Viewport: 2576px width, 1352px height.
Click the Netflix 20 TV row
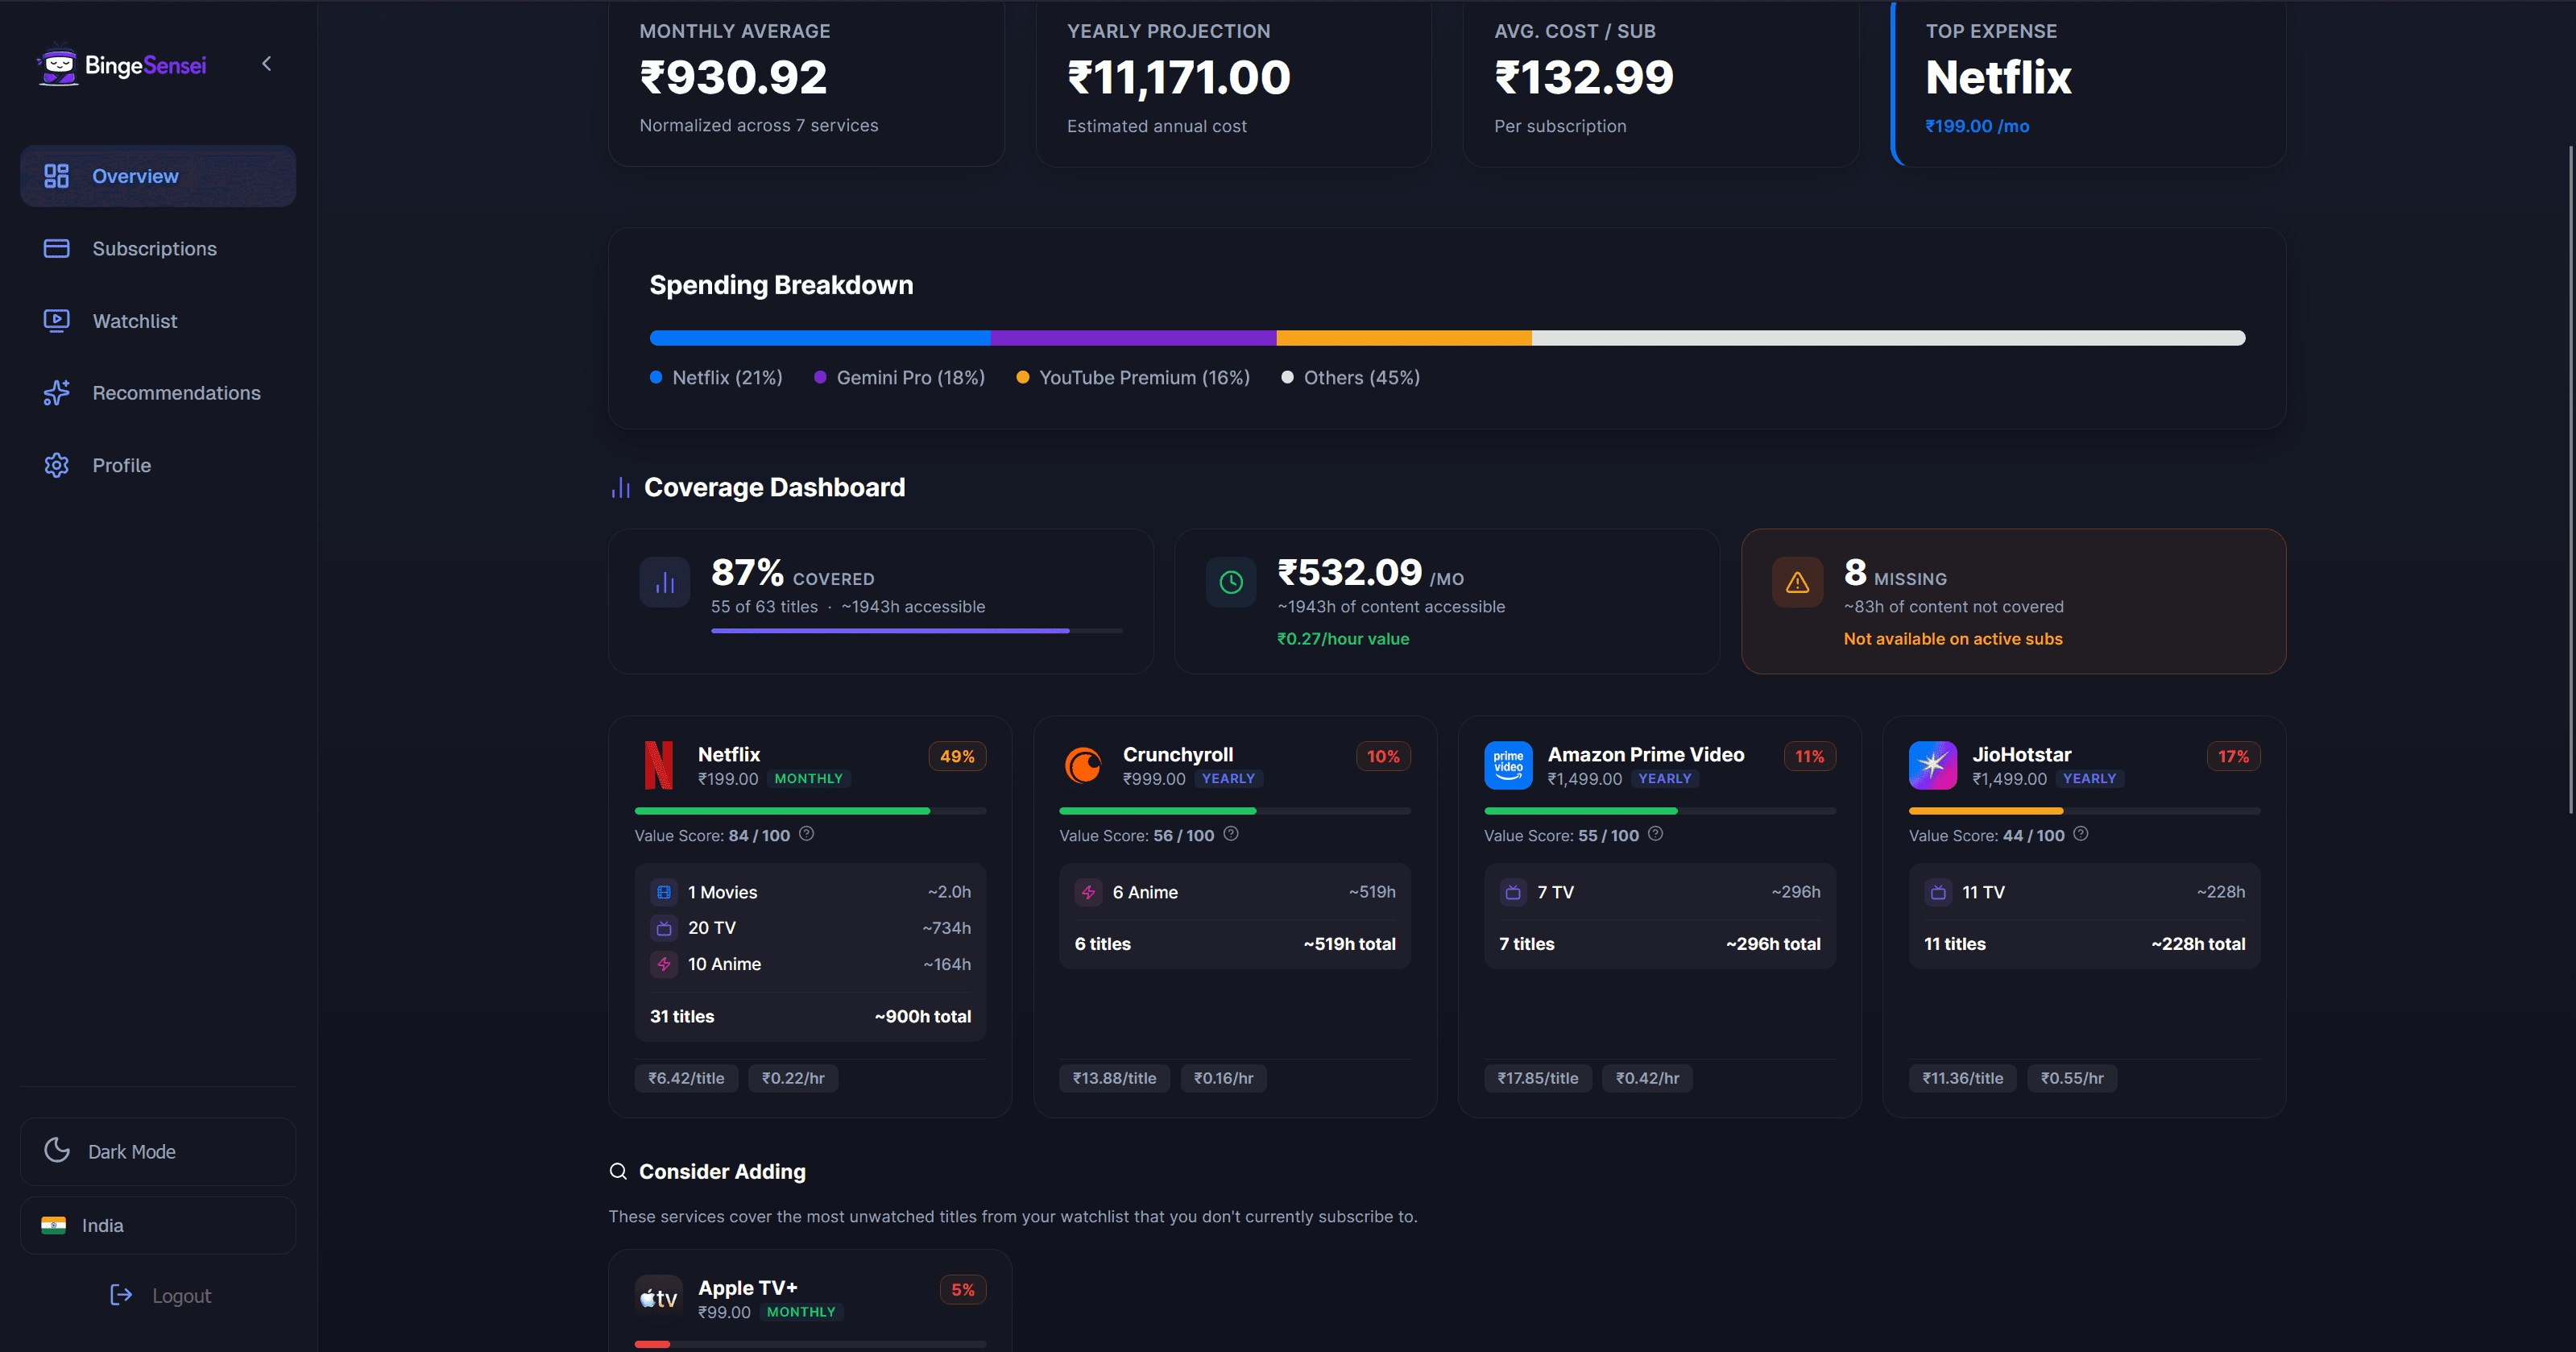(810, 928)
